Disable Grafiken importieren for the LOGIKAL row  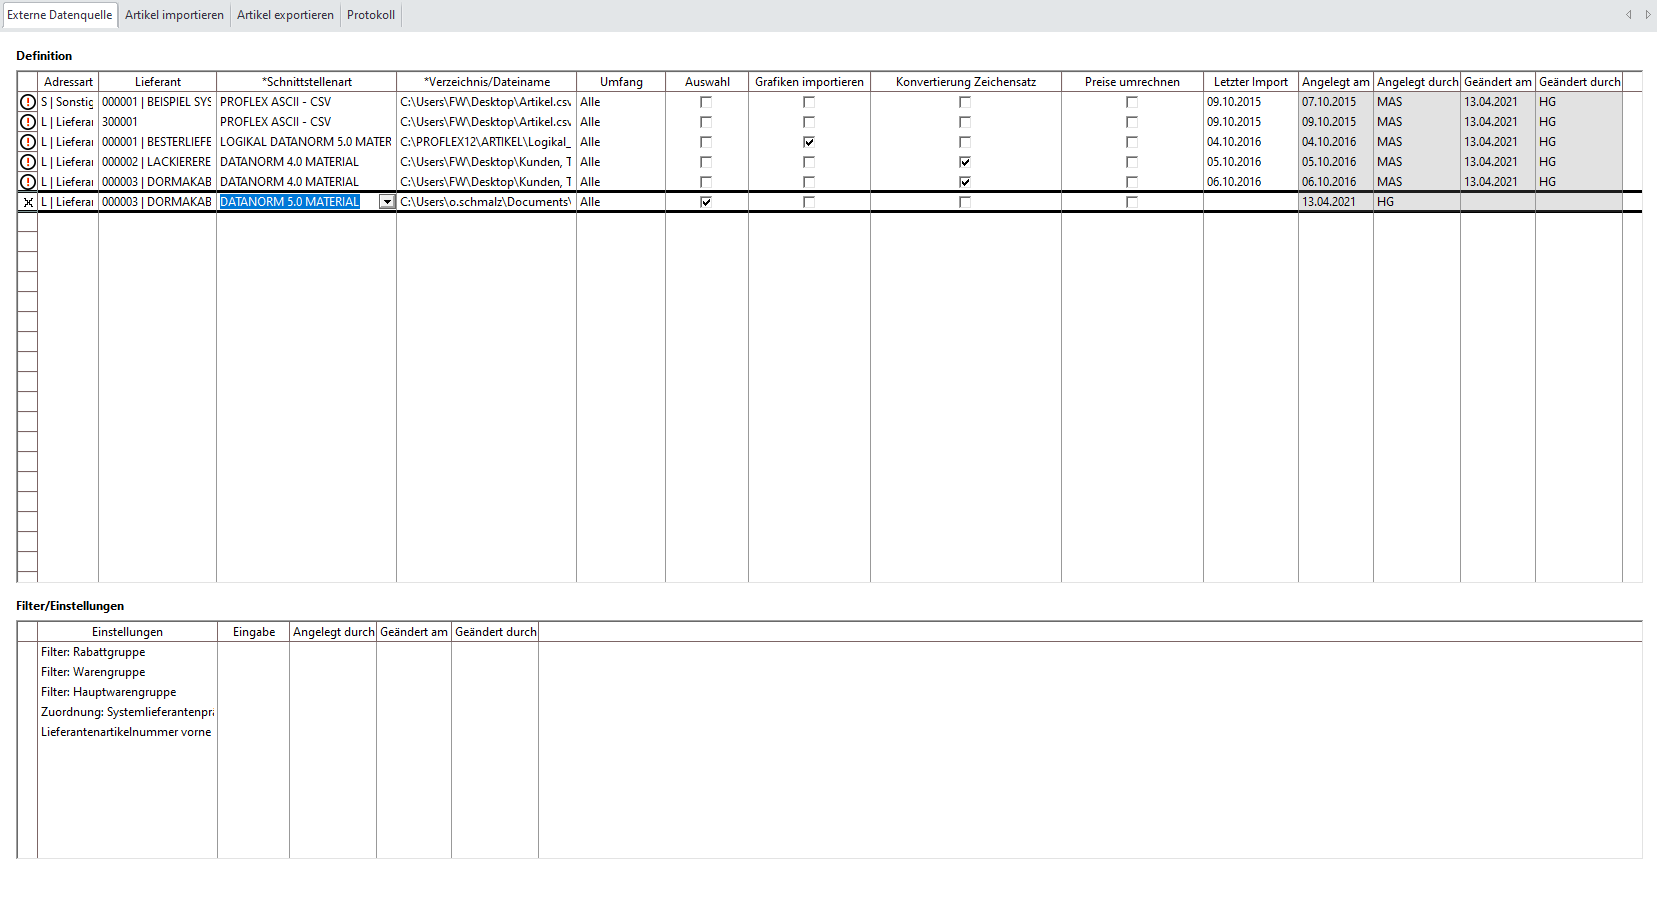809,142
